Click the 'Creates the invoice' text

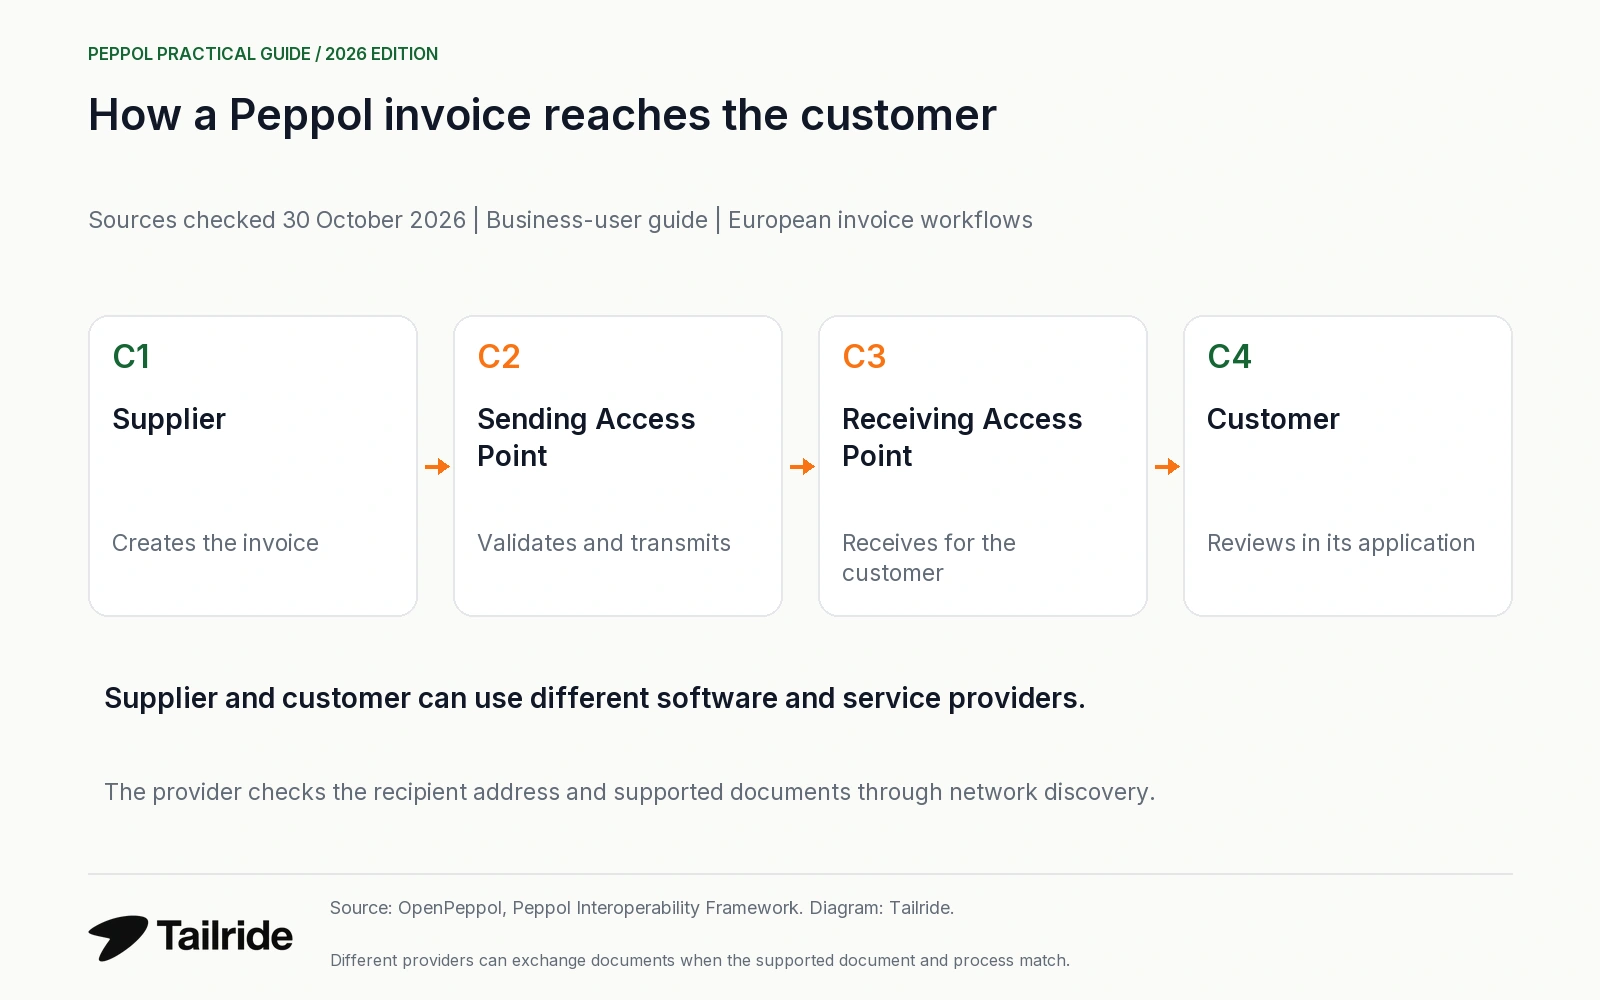click(x=215, y=543)
